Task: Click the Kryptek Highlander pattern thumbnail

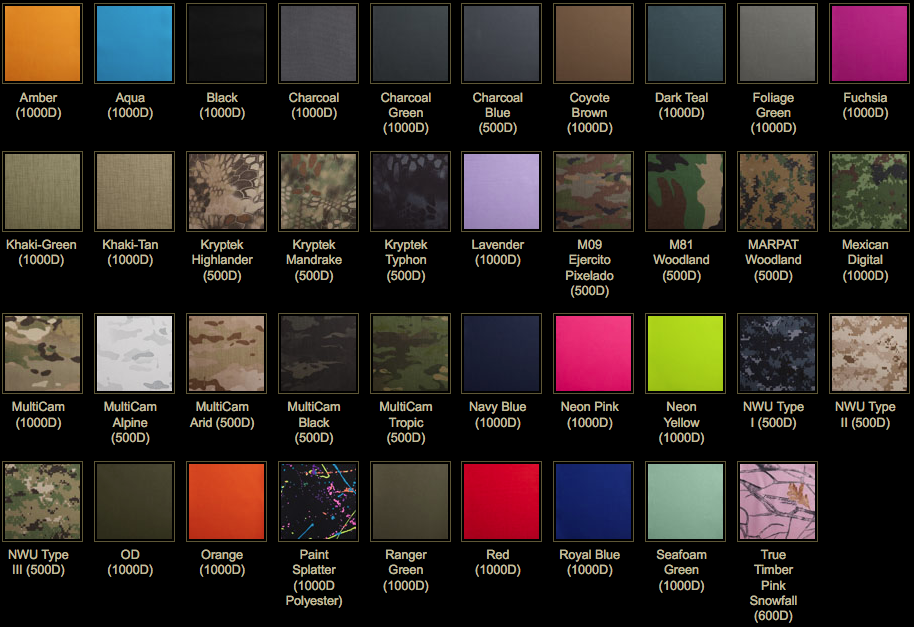Action: pyautogui.click(x=226, y=192)
